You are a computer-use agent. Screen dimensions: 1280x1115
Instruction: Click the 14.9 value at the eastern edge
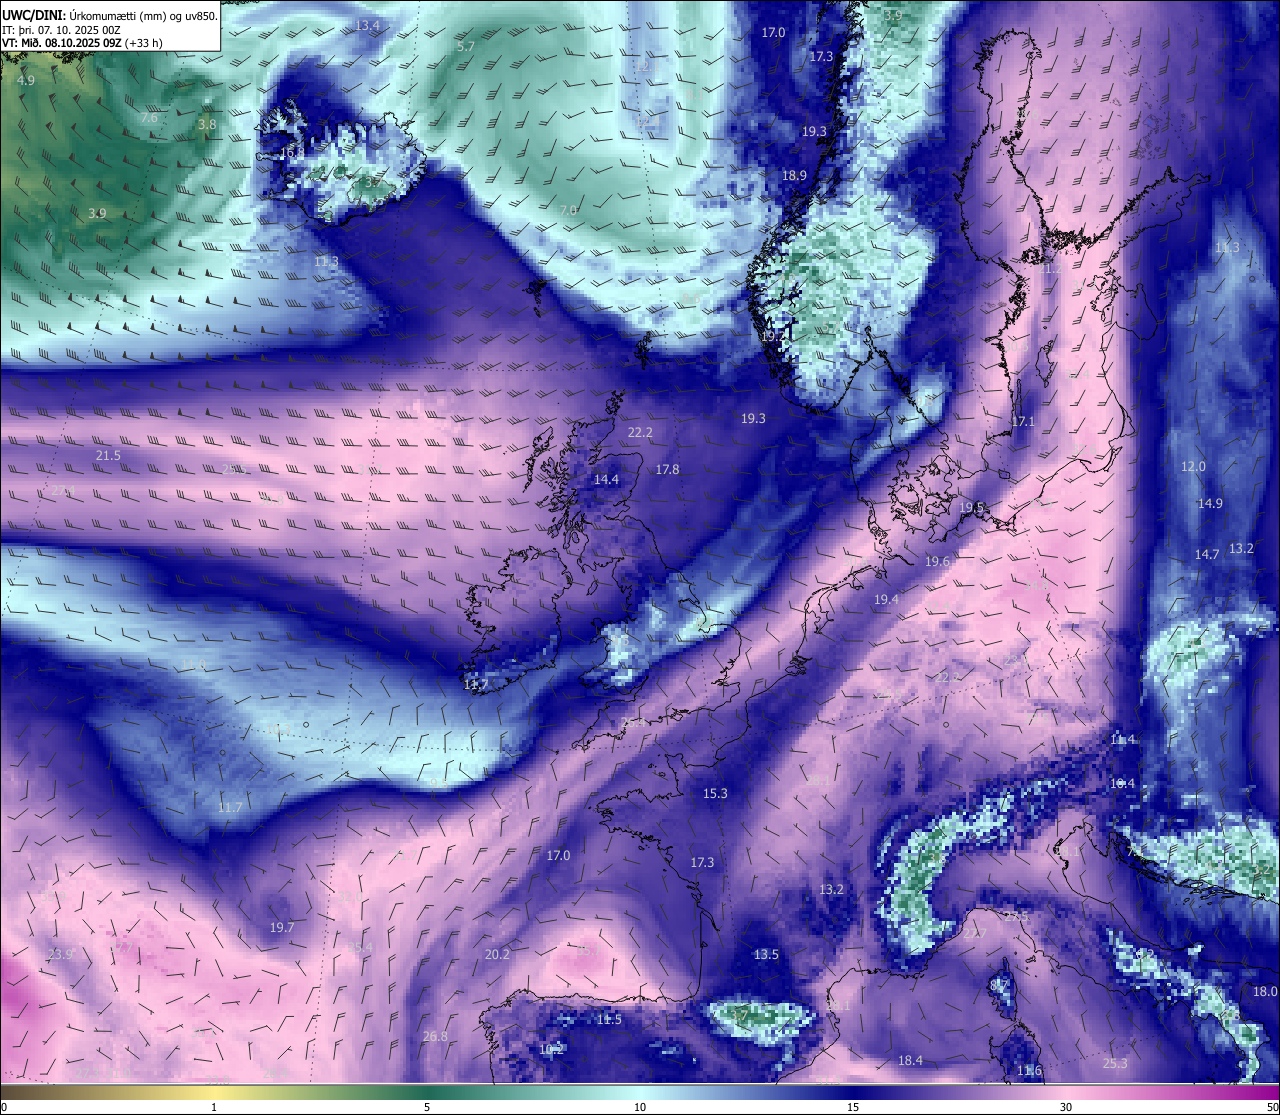click(x=1210, y=504)
